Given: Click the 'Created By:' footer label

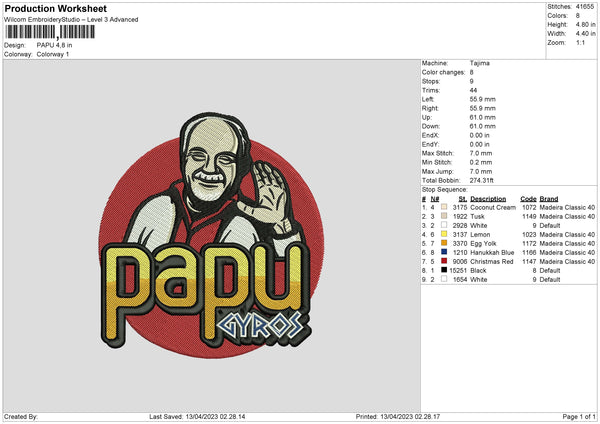Looking at the screenshot, I should (x=21, y=416).
